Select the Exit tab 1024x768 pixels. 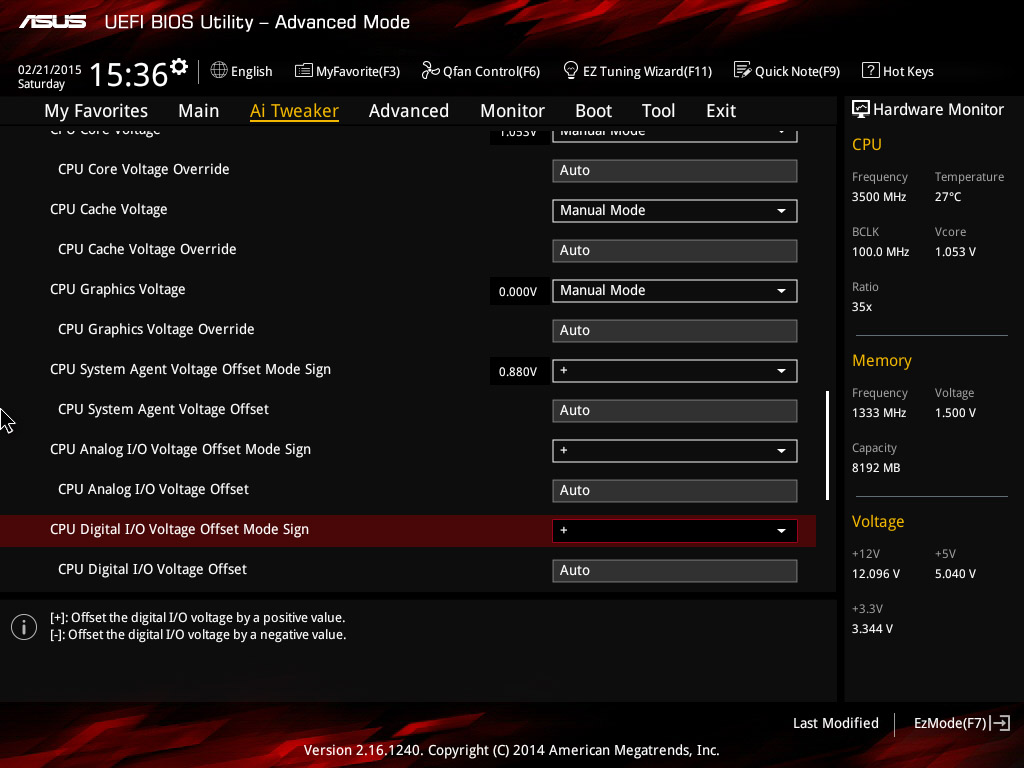[x=721, y=111]
